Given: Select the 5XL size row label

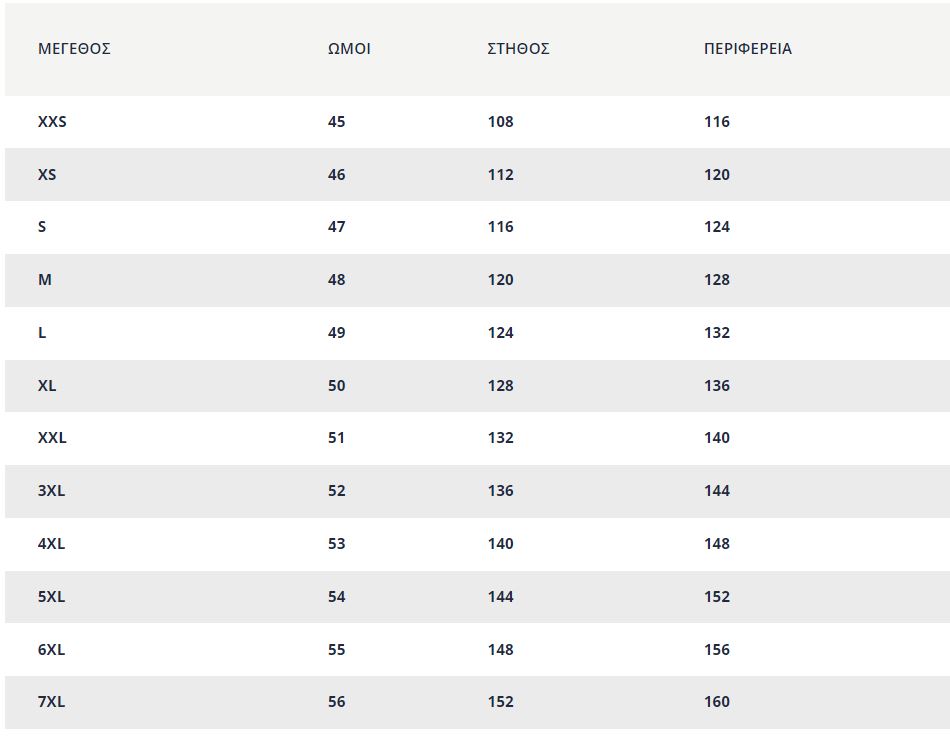Looking at the screenshot, I should tap(51, 596).
